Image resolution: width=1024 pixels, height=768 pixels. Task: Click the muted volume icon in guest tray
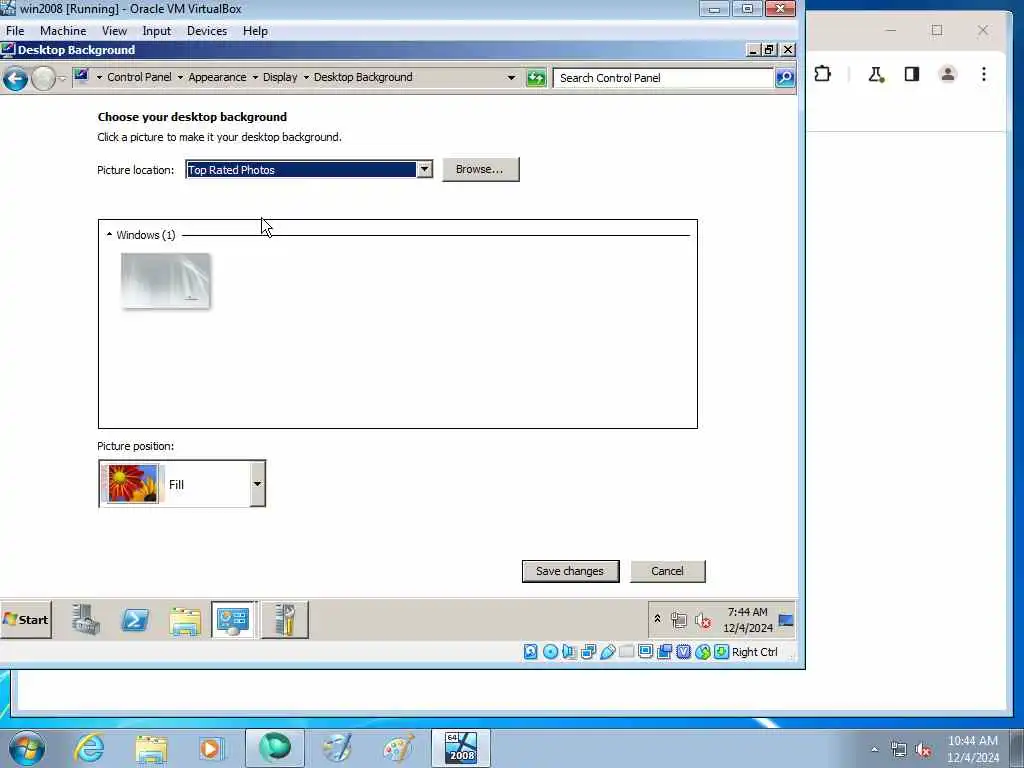click(x=703, y=620)
